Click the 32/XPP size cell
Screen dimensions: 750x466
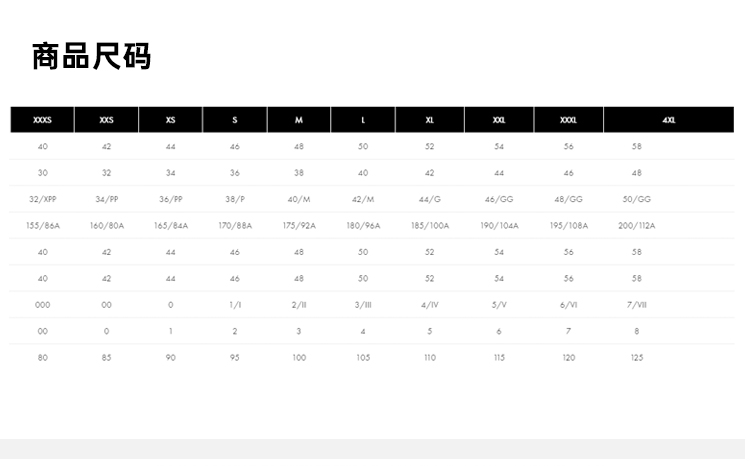click(42, 199)
